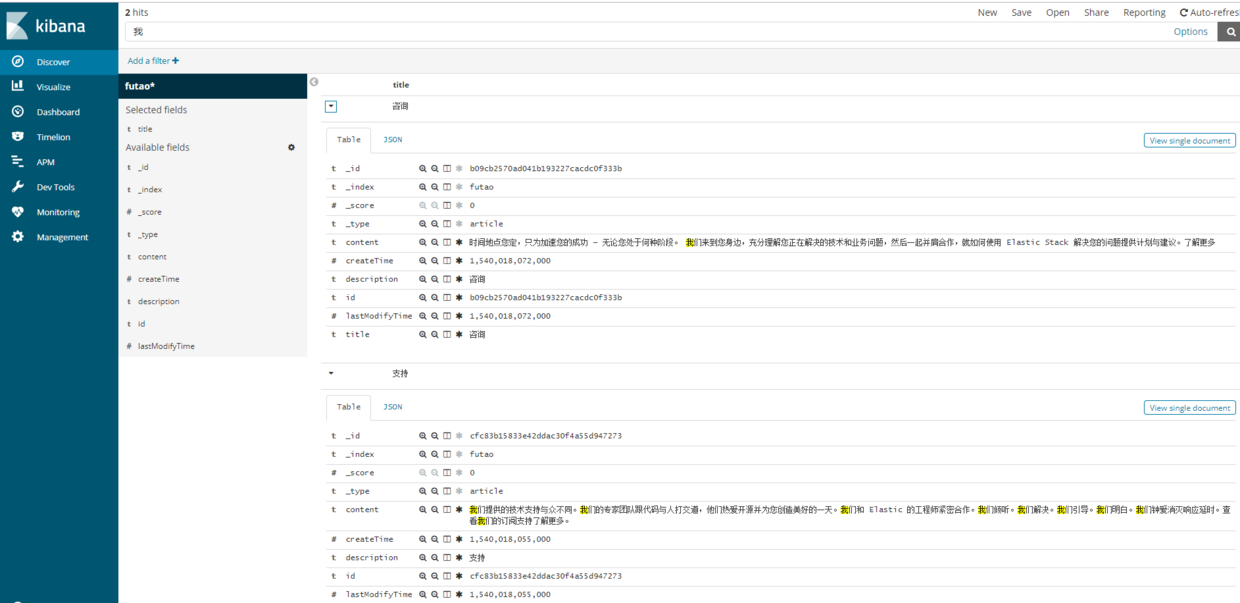This screenshot has height=603, width=1240.
Task: Toggle the lastModifyTime column in the 支持 document
Action: 447,594
